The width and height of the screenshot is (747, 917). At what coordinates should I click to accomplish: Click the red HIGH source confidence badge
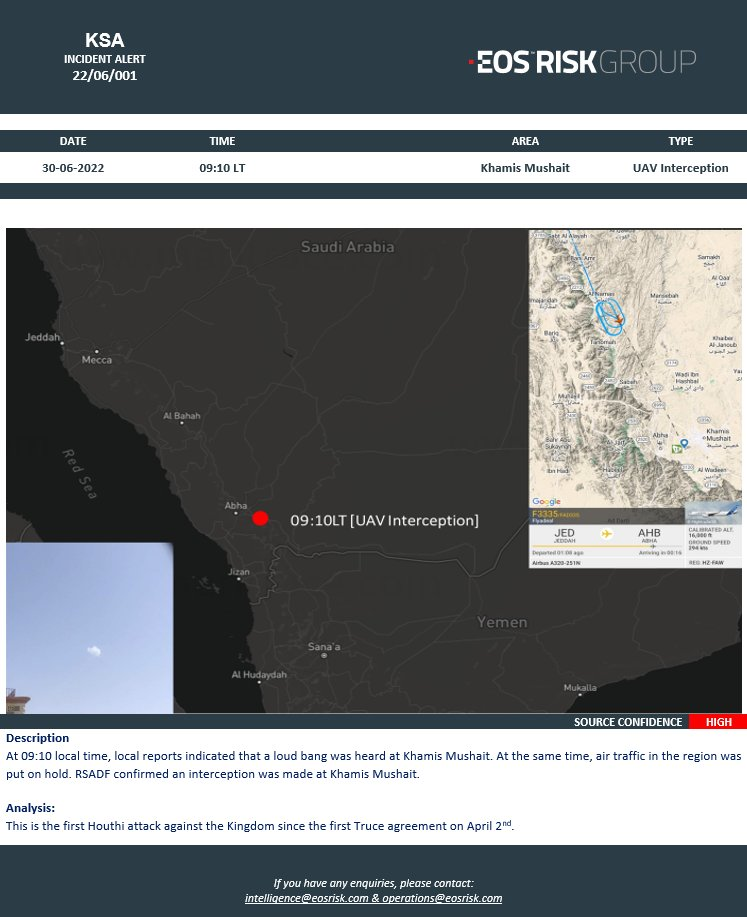pos(717,722)
